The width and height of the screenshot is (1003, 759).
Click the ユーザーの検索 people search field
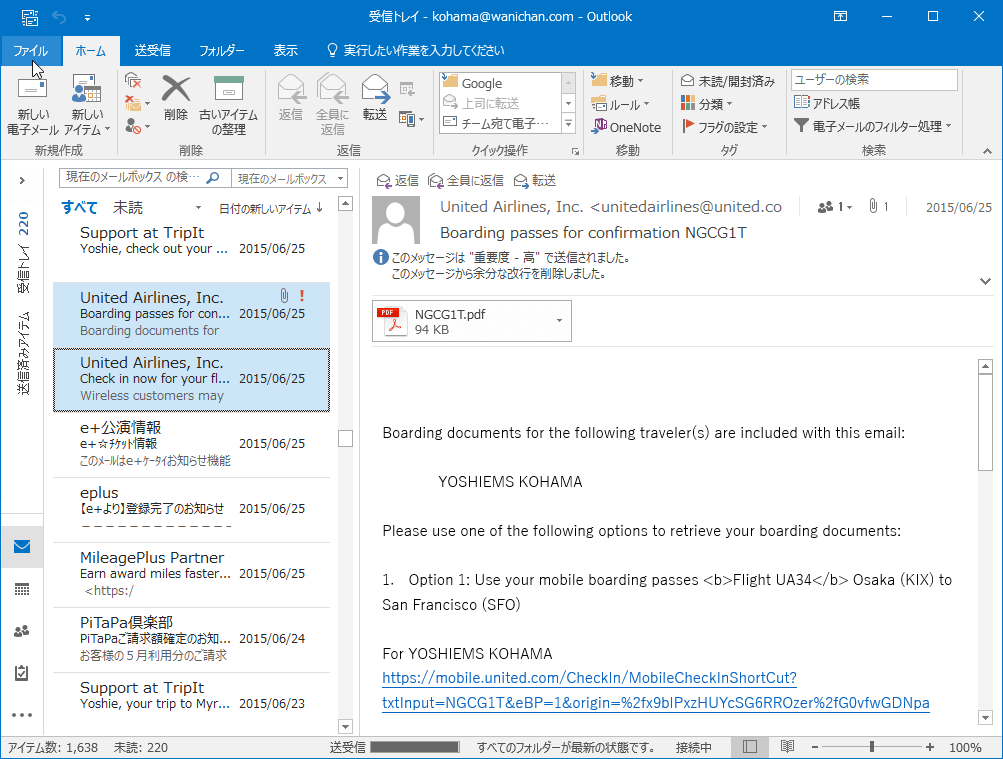click(x=874, y=80)
